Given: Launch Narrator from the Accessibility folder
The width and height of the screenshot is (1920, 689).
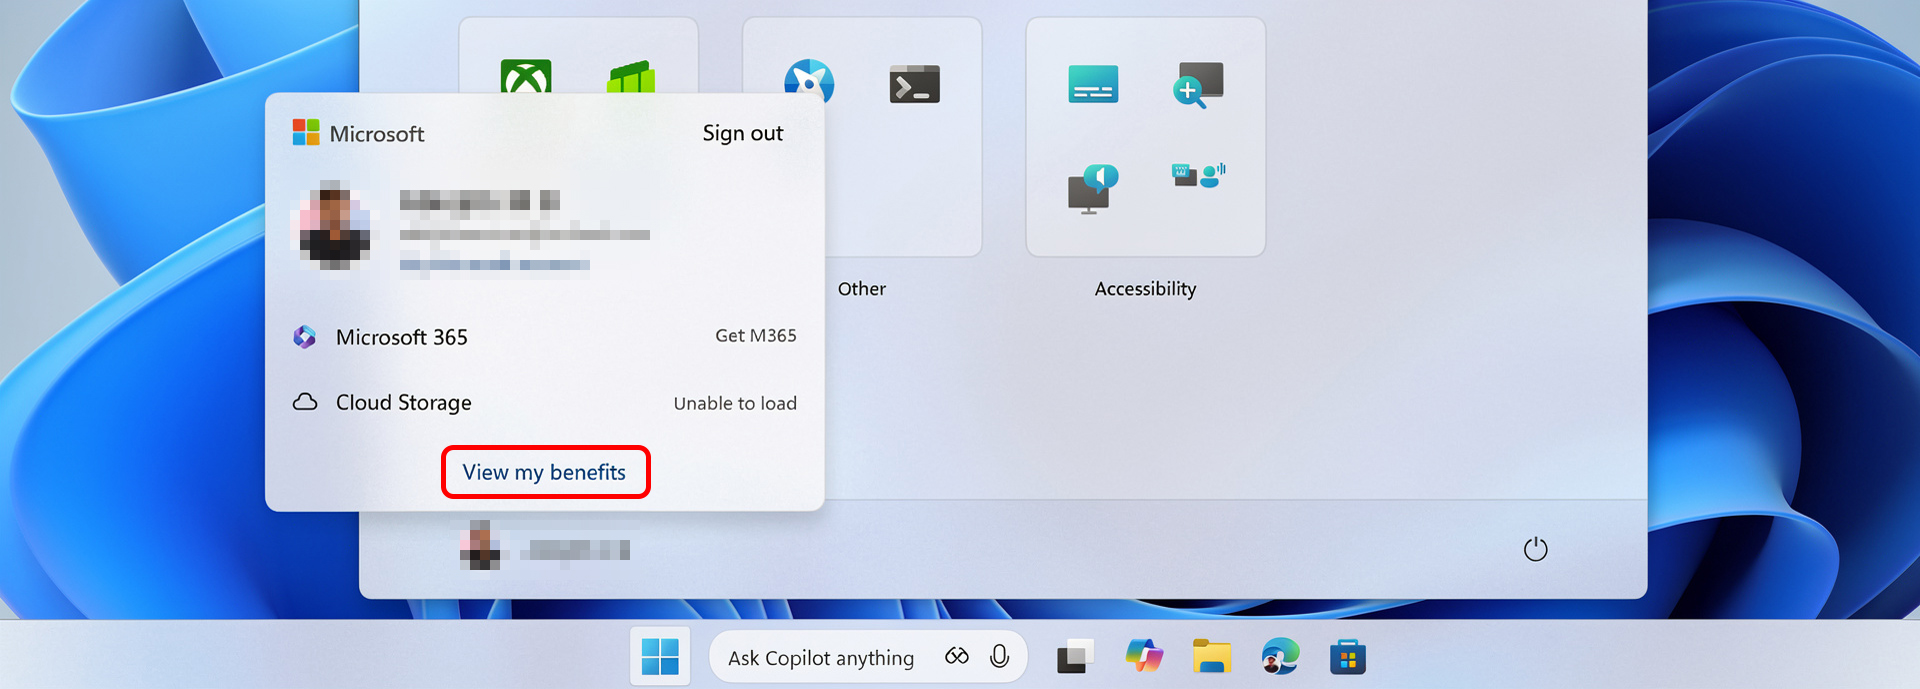Looking at the screenshot, I should (x=1093, y=188).
